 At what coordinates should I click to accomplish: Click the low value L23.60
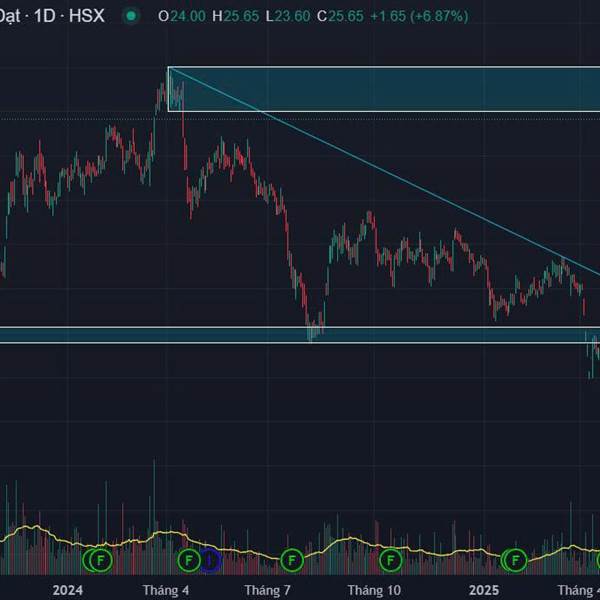(288, 16)
